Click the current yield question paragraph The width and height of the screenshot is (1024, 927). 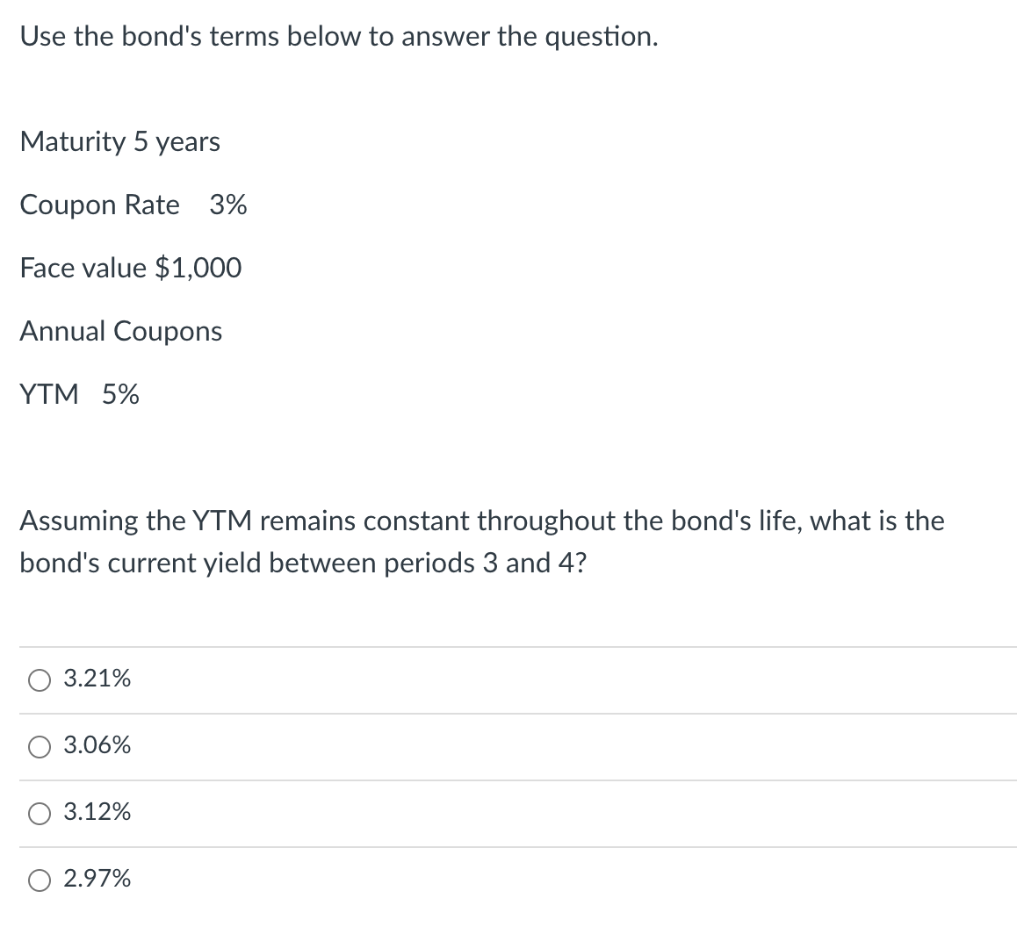pyautogui.click(x=482, y=541)
